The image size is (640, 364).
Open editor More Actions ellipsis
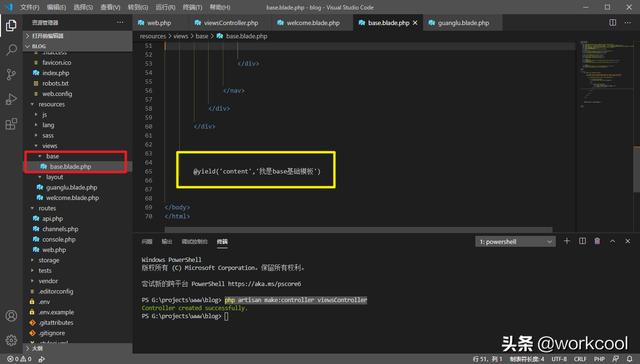(x=628, y=23)
